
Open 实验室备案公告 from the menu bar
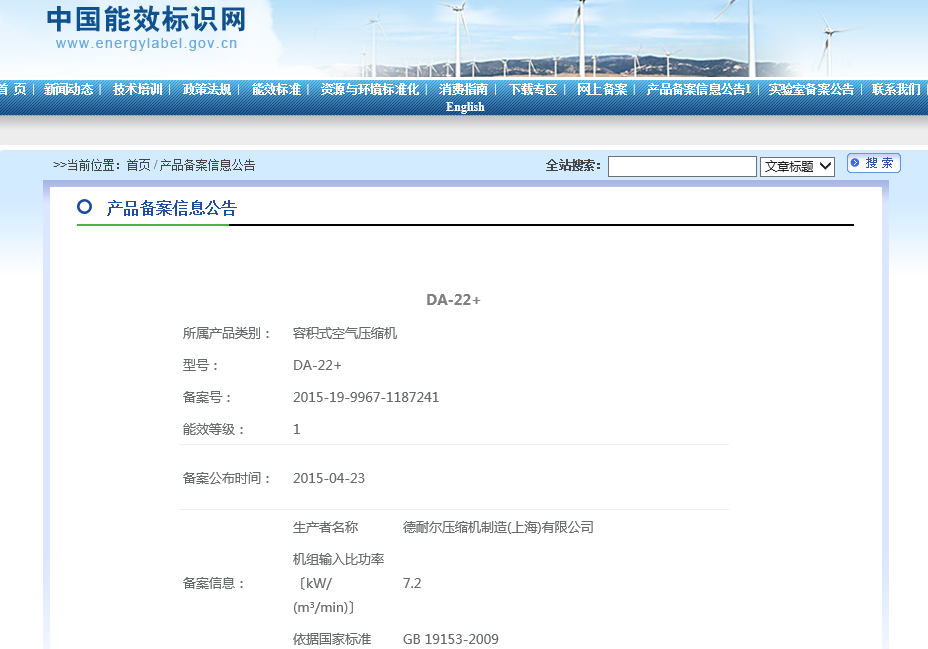(x=811, y=89)
